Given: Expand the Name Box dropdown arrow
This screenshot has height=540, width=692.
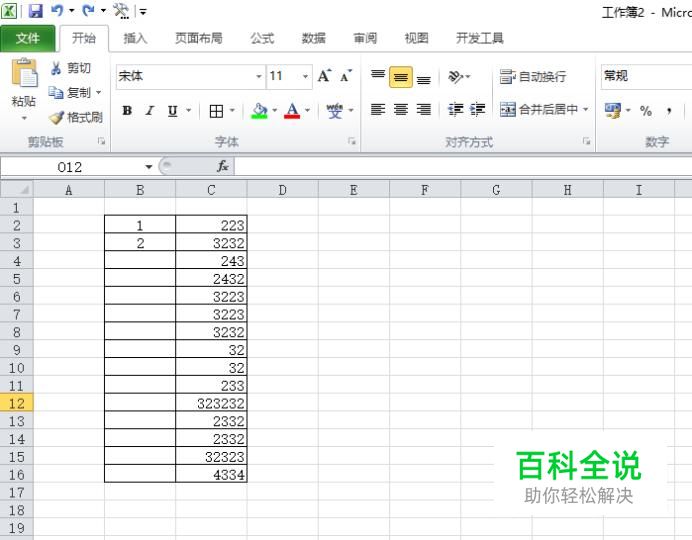Looking at the screenshot, I should pyautogui.click(x=149, y=167).
